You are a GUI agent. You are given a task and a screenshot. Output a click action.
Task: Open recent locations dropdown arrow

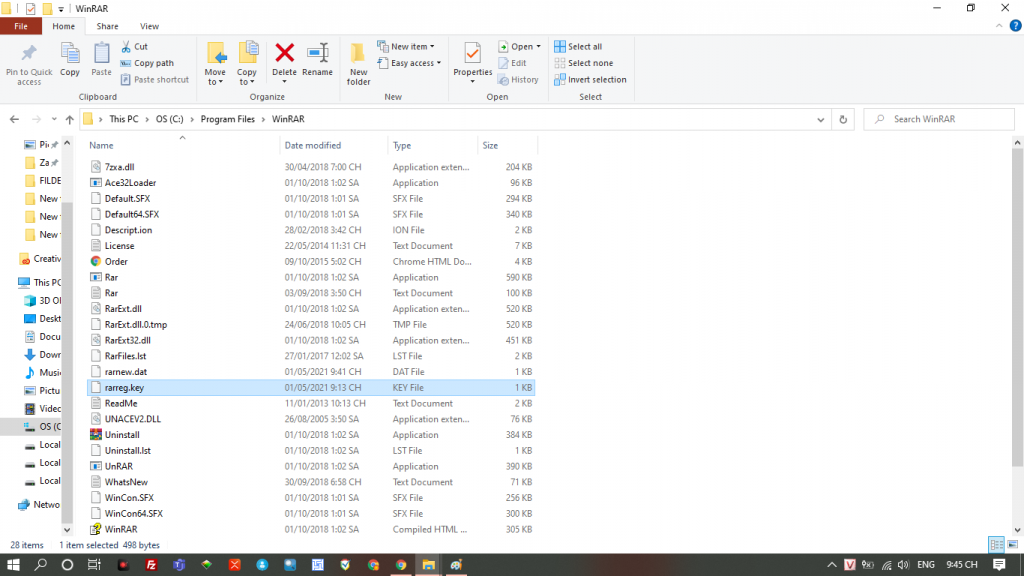(x=54, y=119)
